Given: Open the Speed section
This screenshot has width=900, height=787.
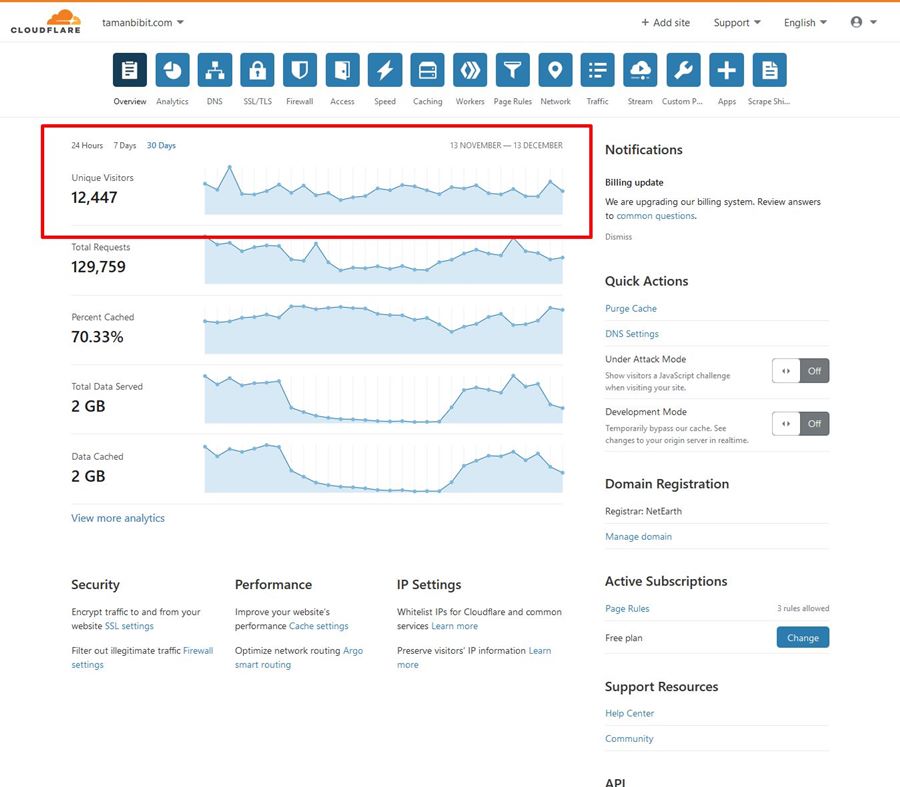Looking at the screenshot, I should (x=385, y=70).
